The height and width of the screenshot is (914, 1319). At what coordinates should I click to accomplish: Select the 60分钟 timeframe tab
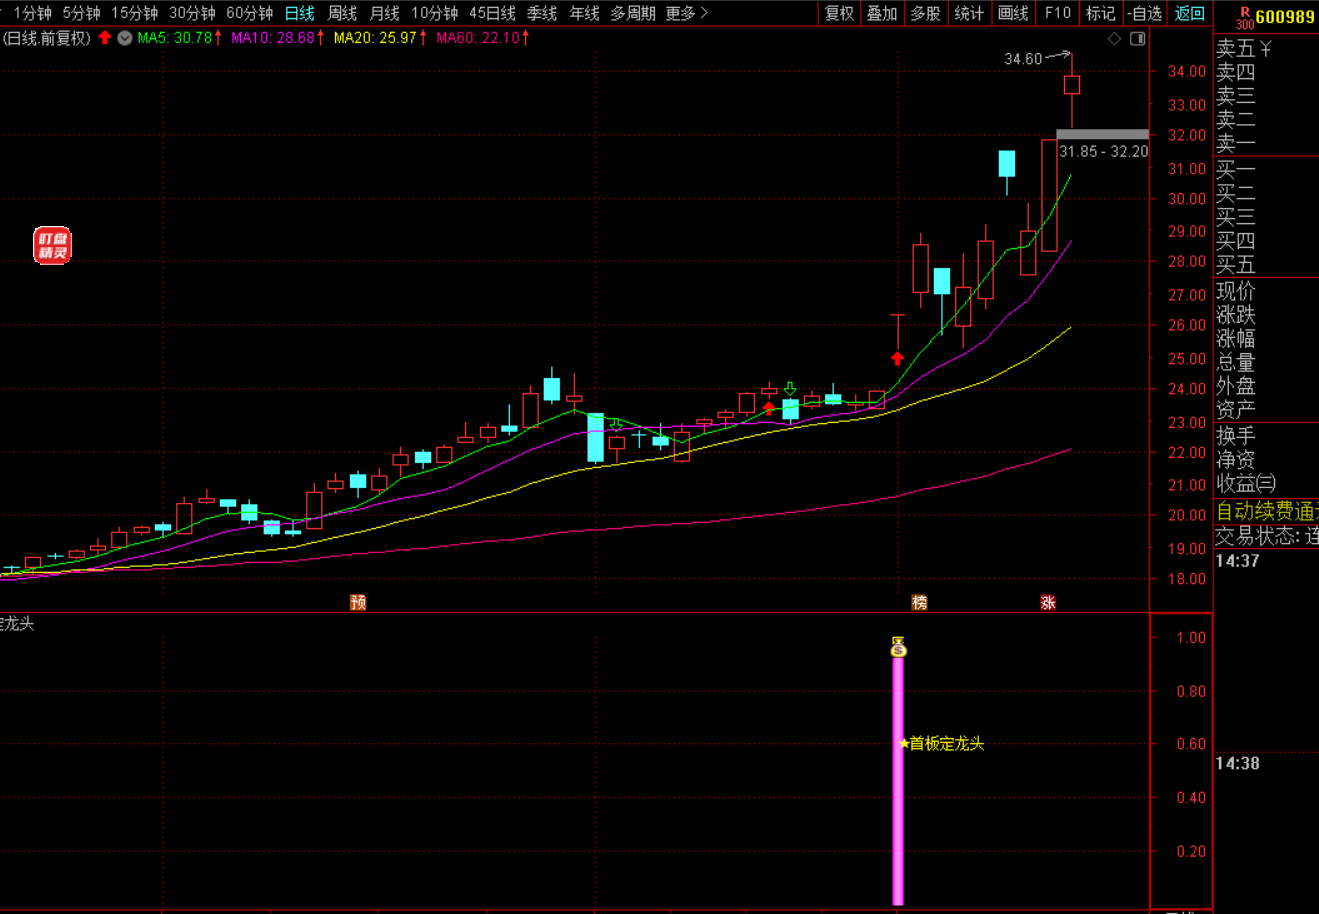pos(249,13)
